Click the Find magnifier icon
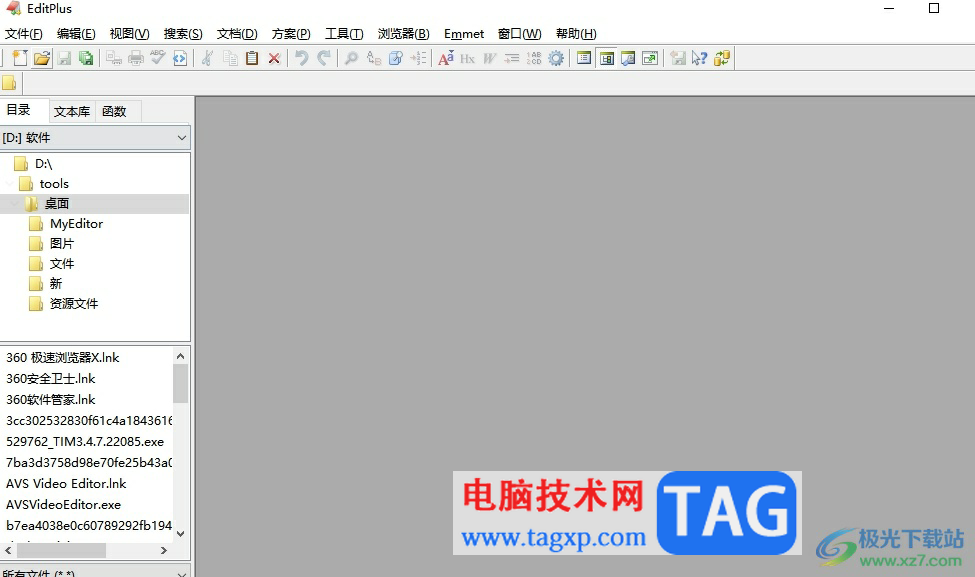The width and height of the screenshot is (975, 577). pyautogui.click(x=351, y=58)
